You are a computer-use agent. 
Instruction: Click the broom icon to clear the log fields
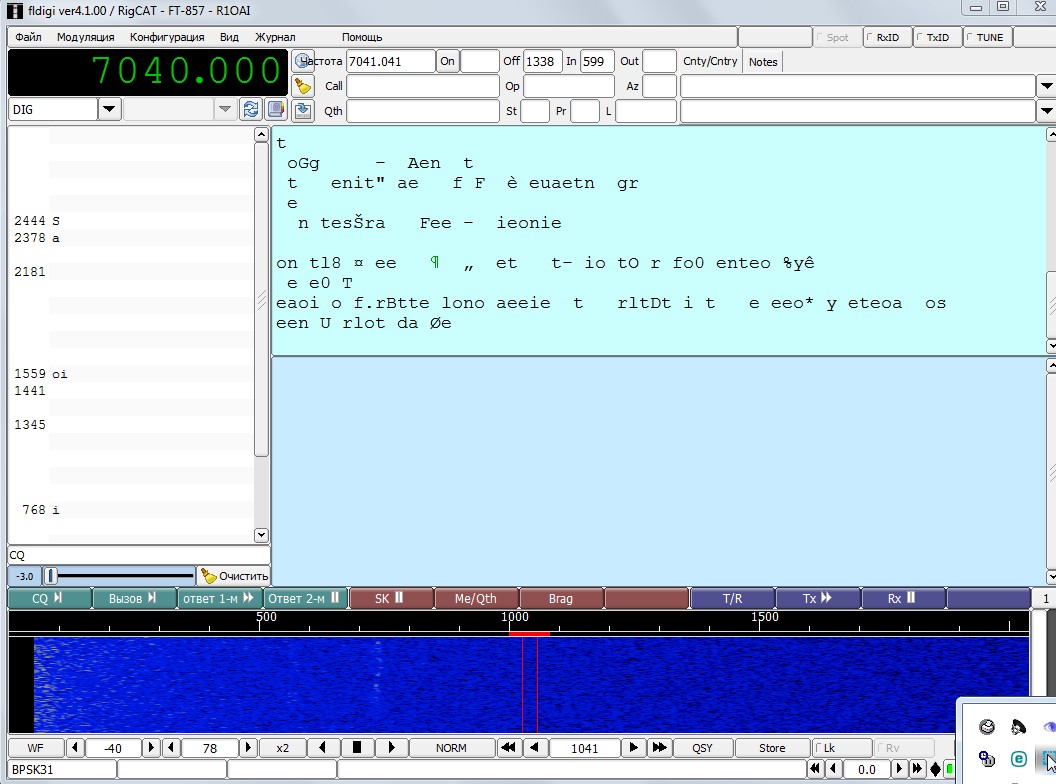[x=303, y=86]
